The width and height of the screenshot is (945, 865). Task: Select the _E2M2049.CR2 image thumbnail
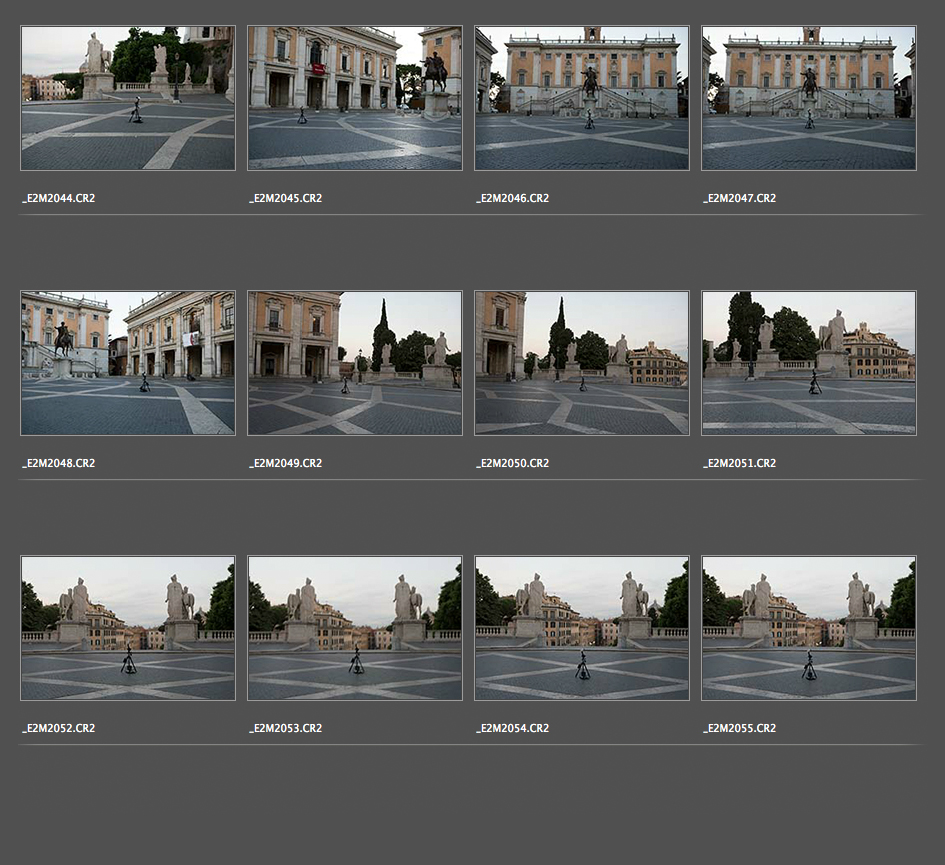coord(355,363)
